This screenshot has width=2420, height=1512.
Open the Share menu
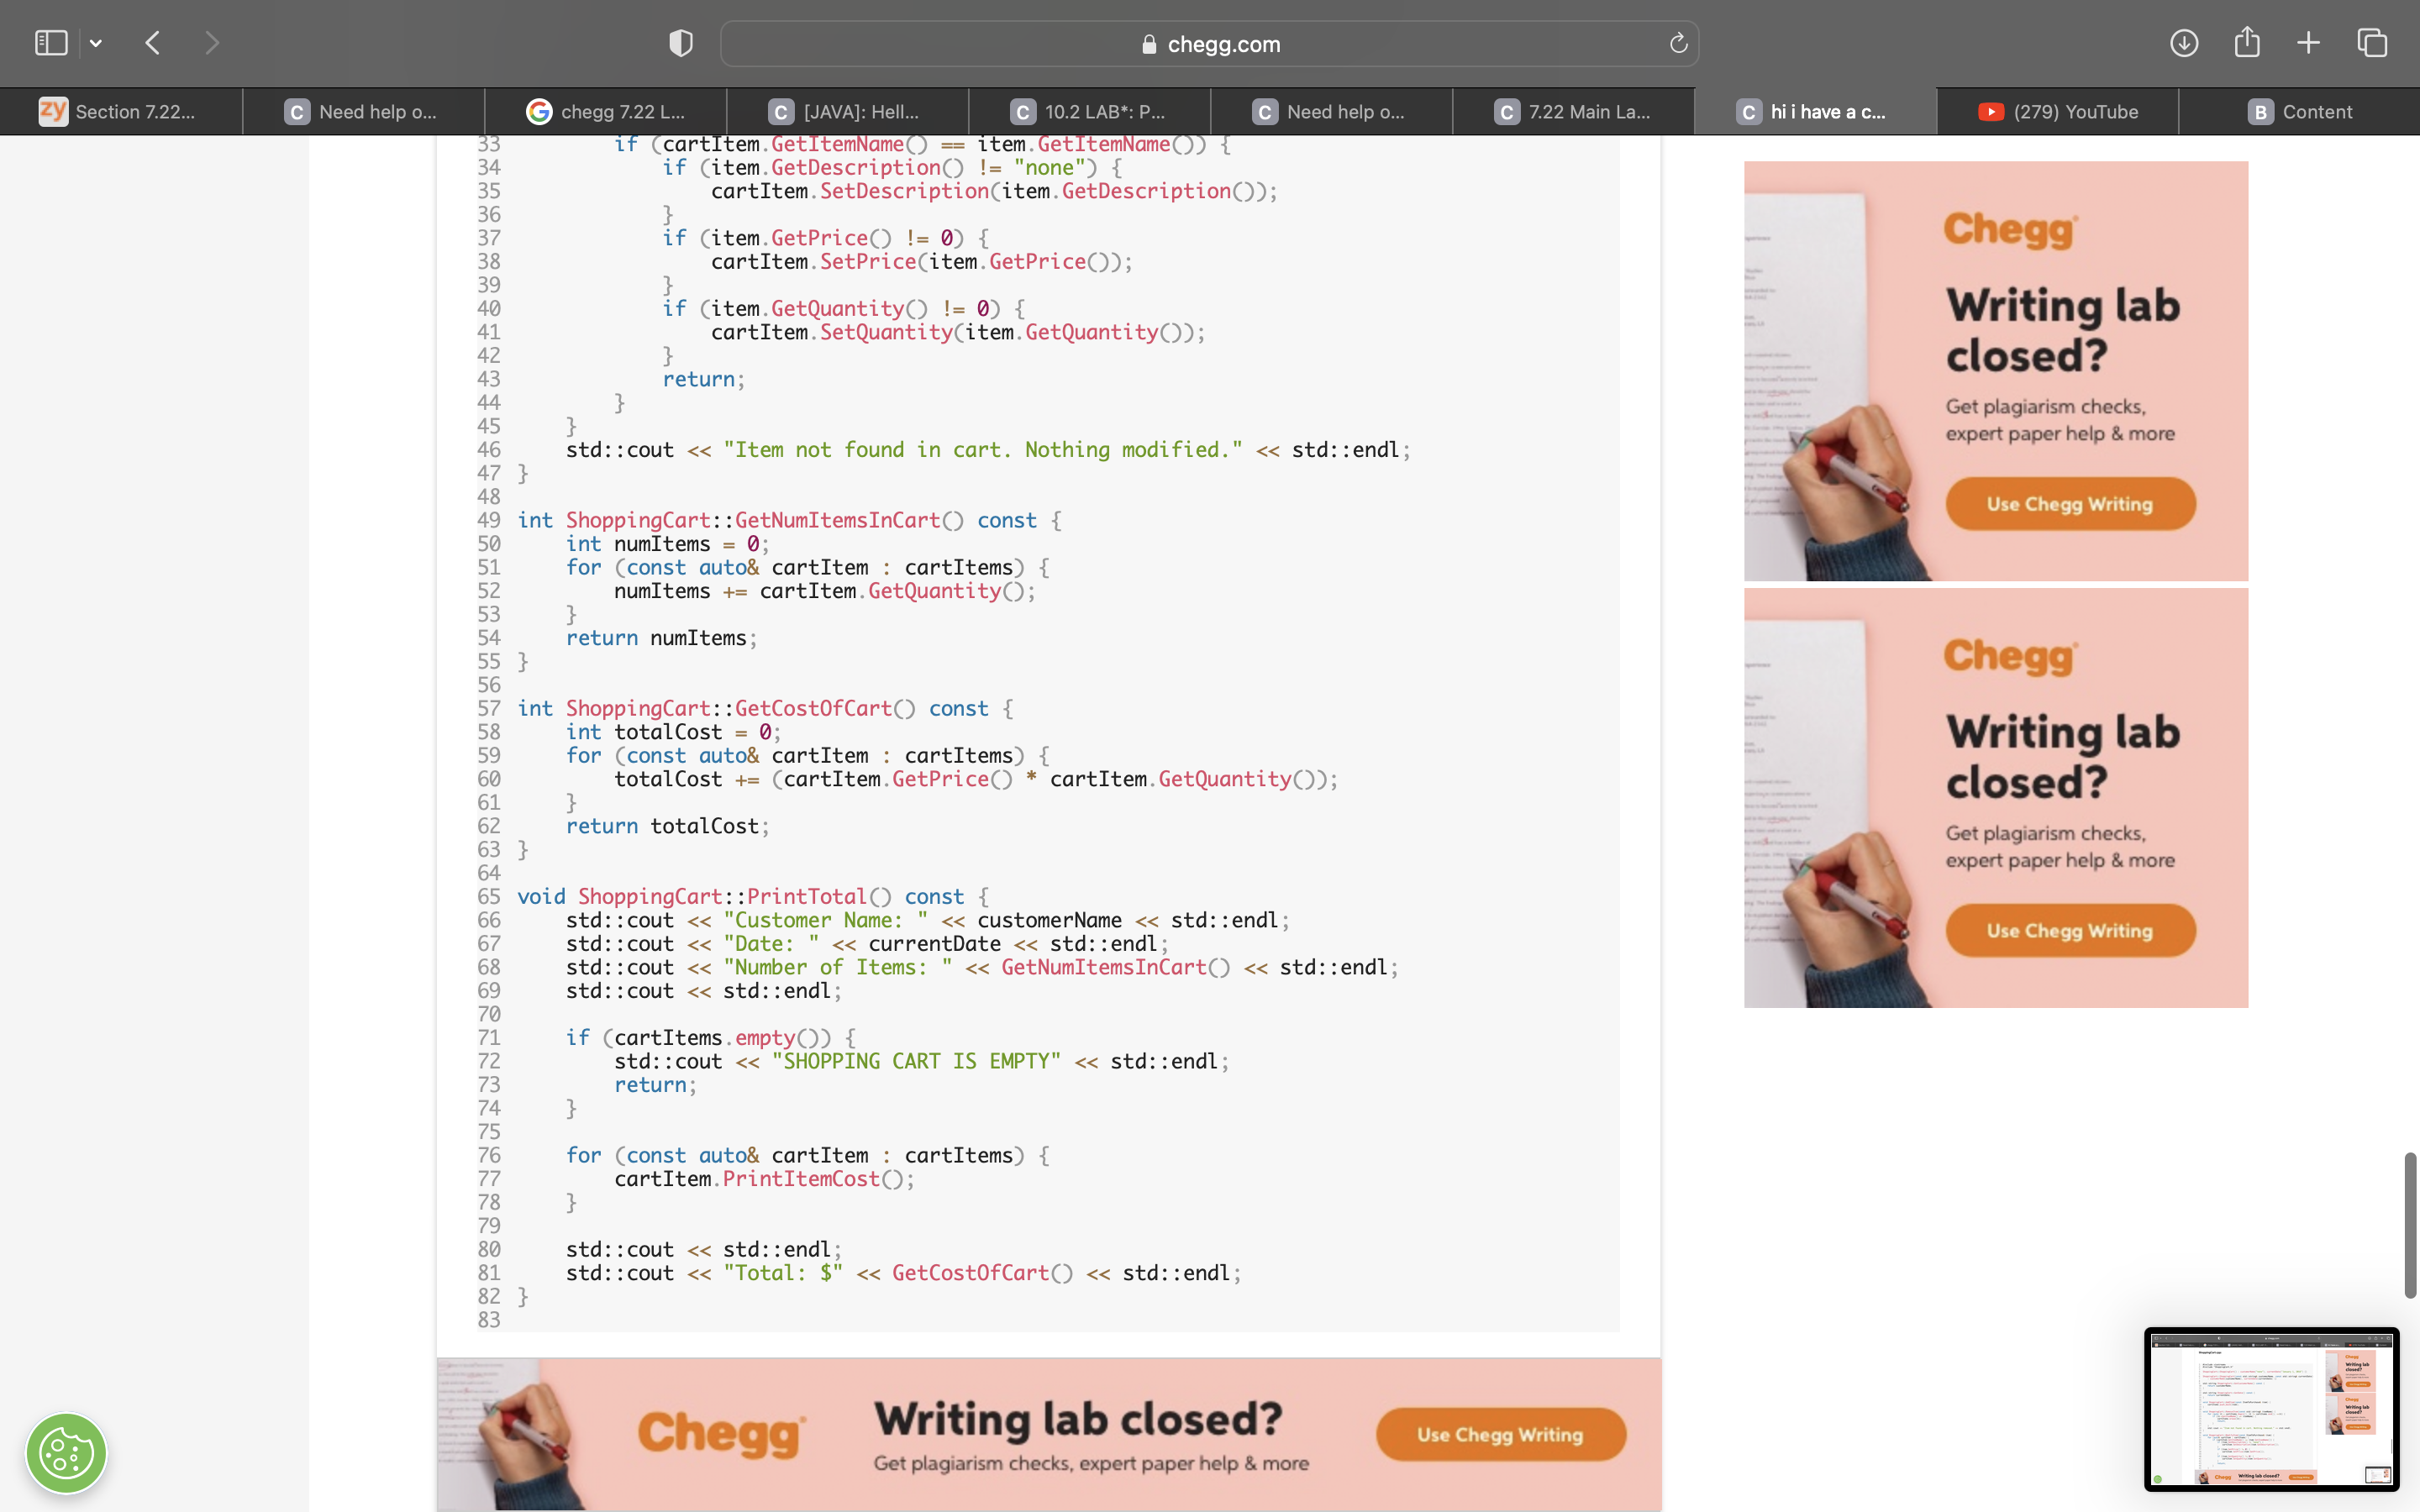(x=2247, y=42)
